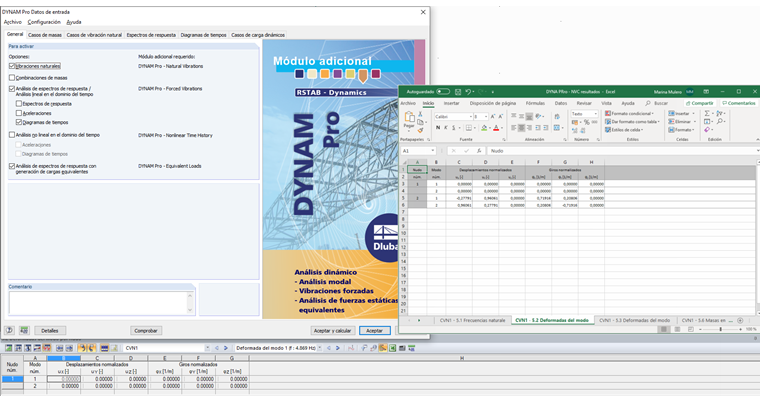Click the red font color A icon
Viewport: 760px width, 403px height.
496,128
